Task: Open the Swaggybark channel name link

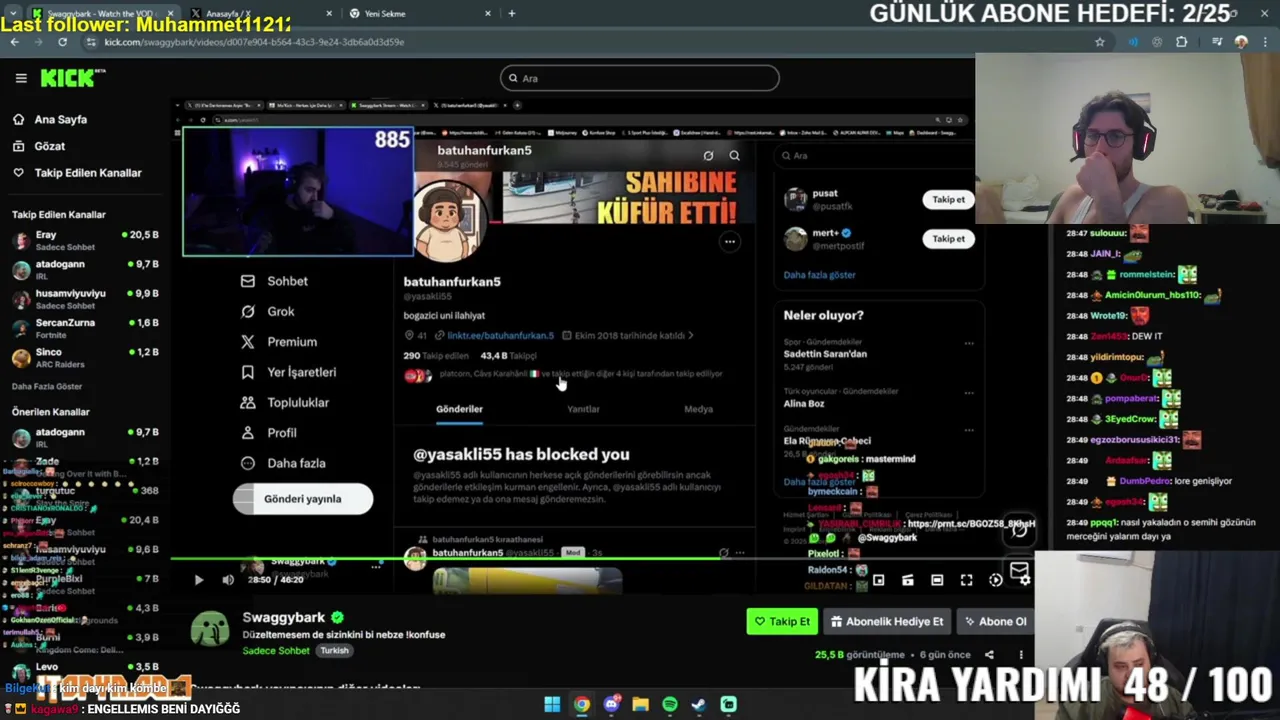Action: [286, 618]
